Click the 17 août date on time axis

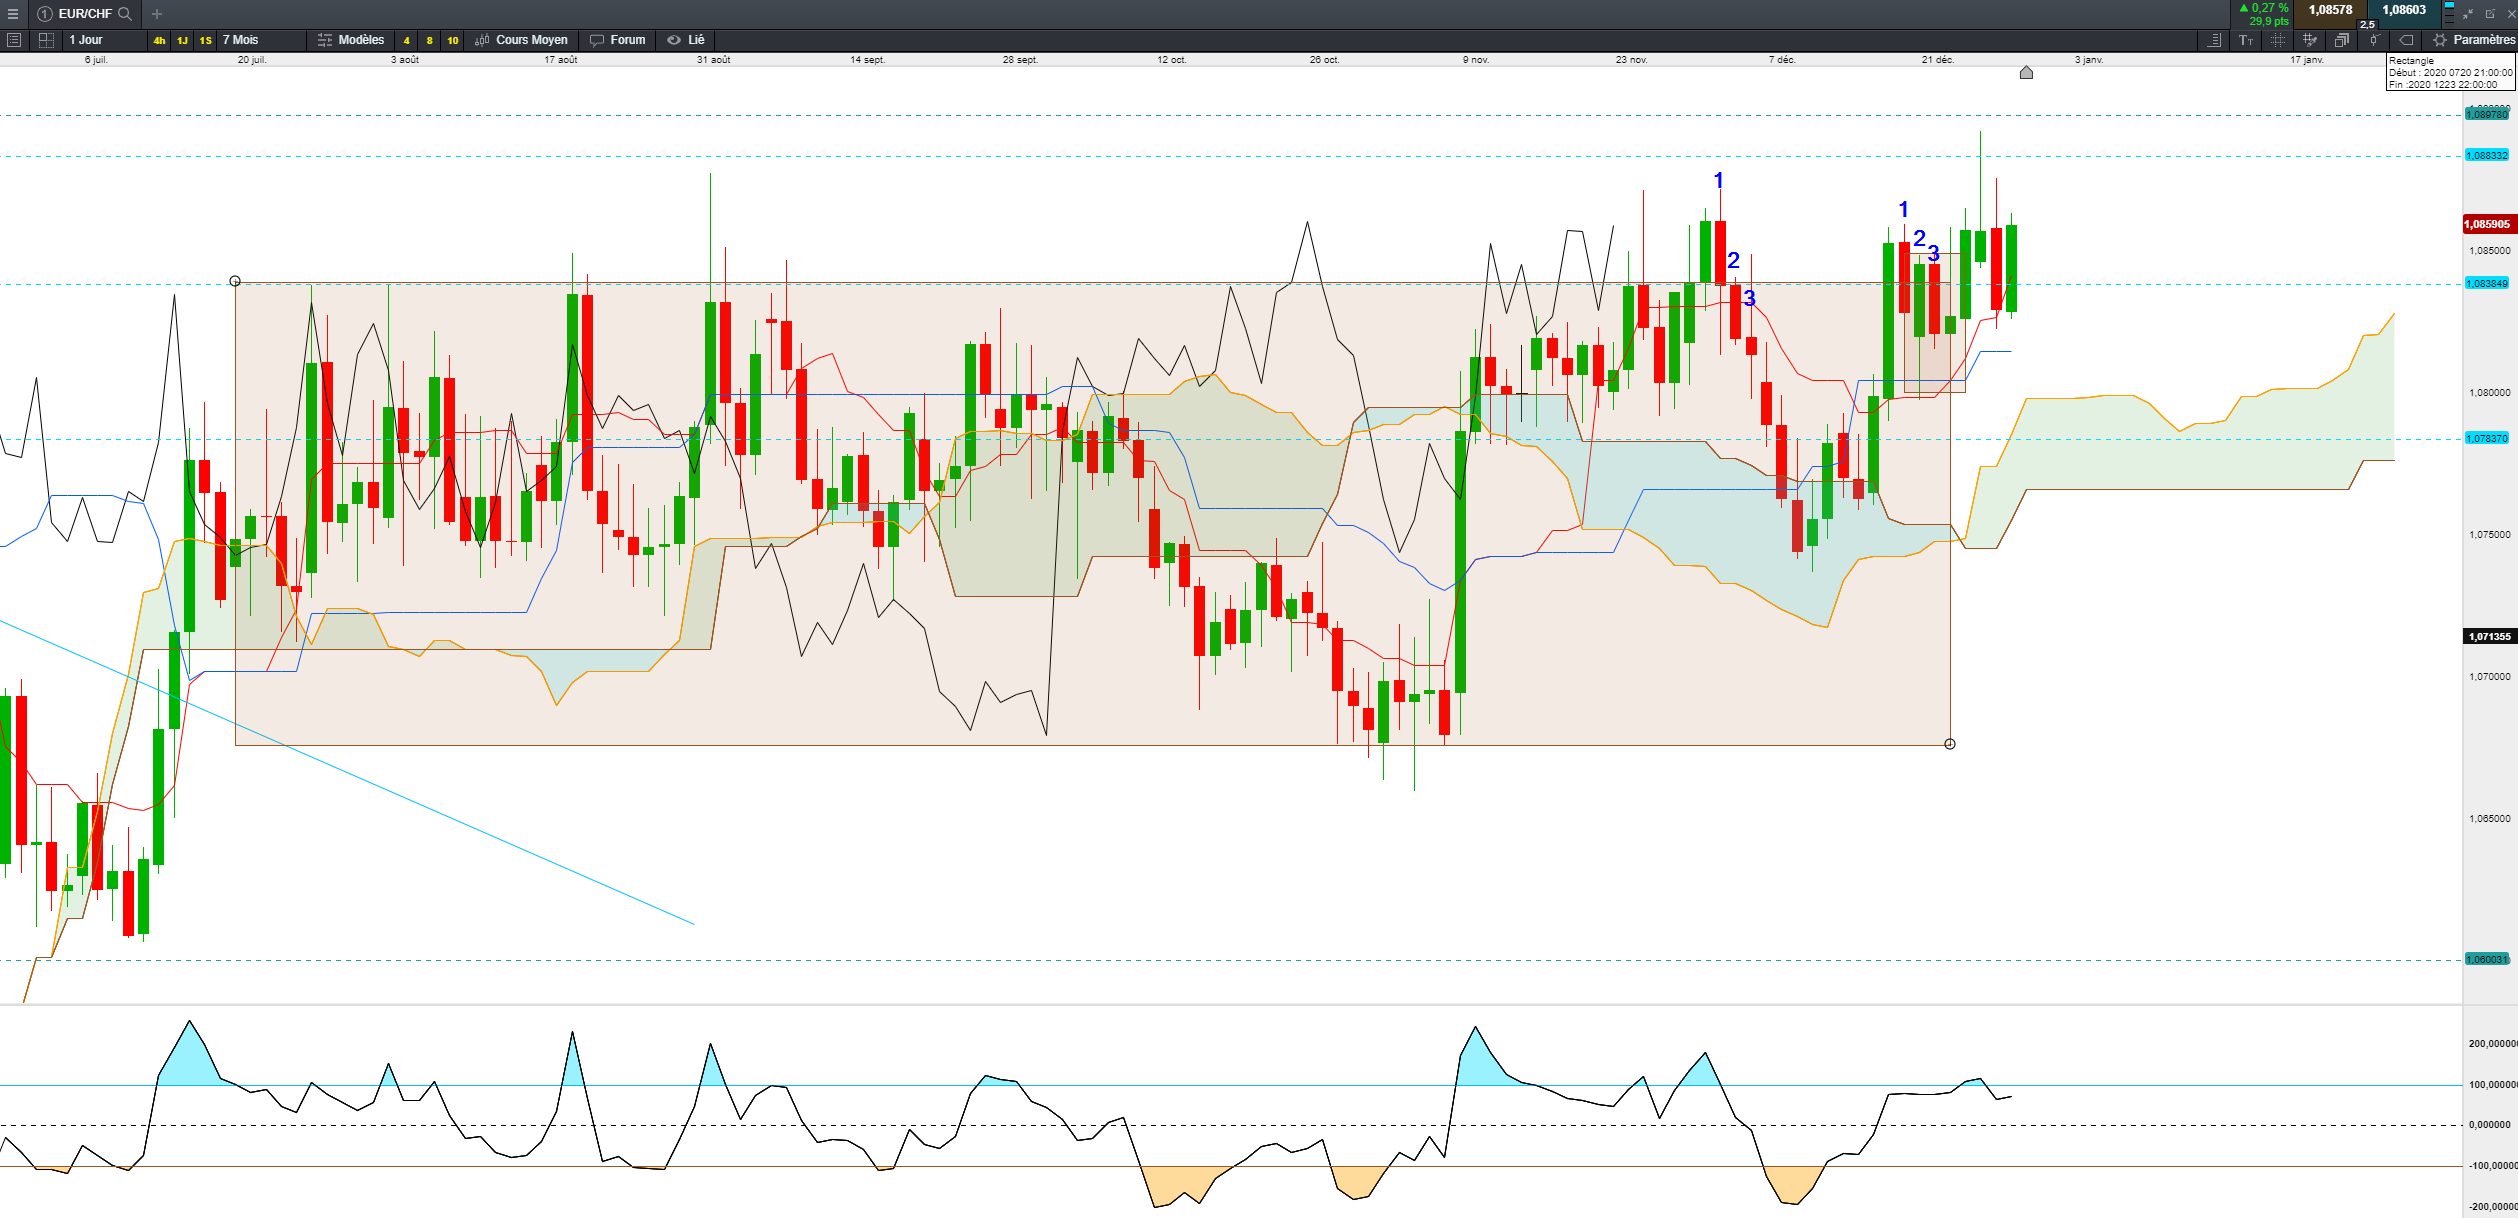(x=561, y=60)
